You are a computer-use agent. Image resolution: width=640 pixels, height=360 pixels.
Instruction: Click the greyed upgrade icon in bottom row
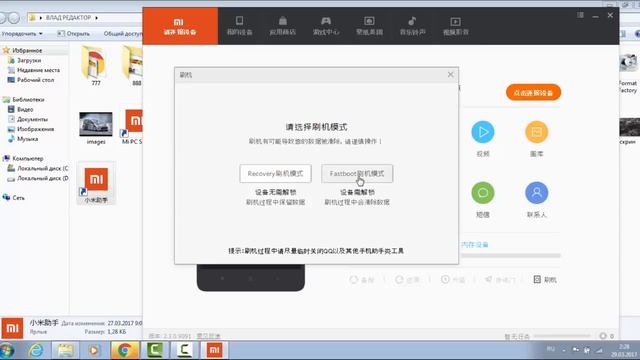pyautogui.click(x=453, y=280)
